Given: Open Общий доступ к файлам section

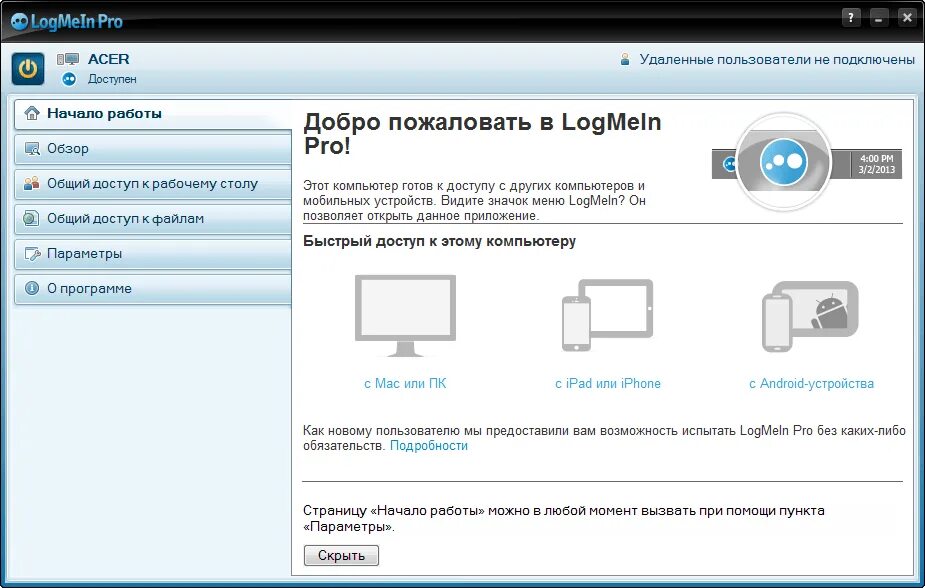Looking at the screenshot, I should tap(153, 219).
